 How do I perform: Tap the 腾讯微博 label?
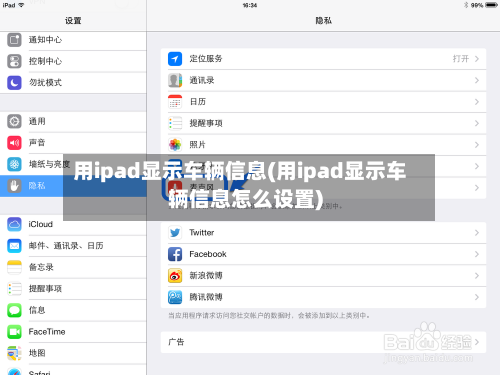206,297
